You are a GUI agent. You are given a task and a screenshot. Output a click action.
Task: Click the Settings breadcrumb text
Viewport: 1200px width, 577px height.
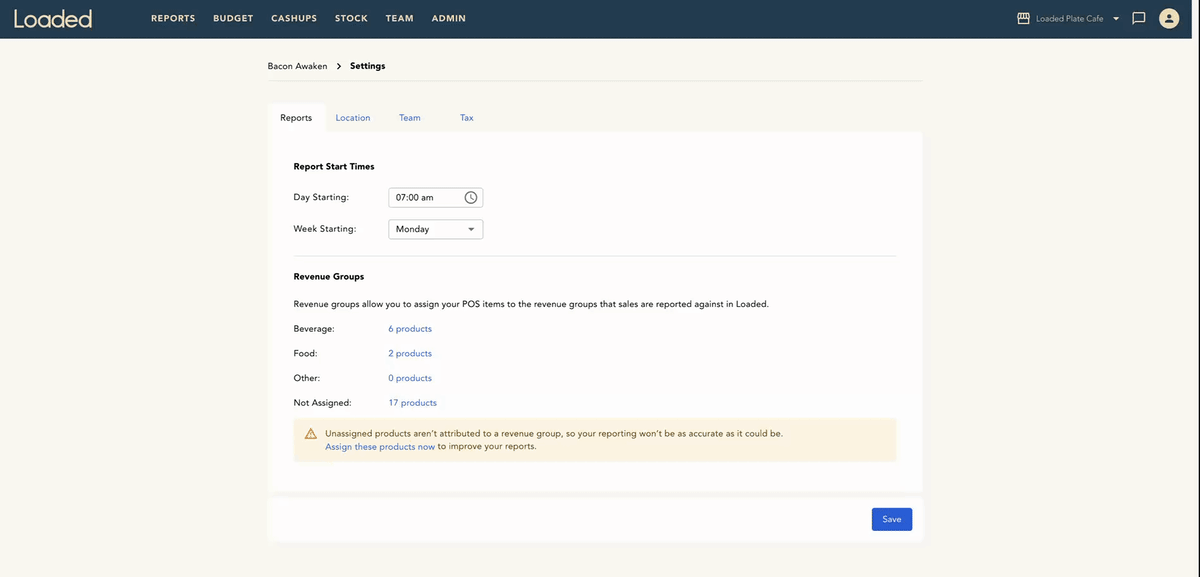tap(367, 66)
